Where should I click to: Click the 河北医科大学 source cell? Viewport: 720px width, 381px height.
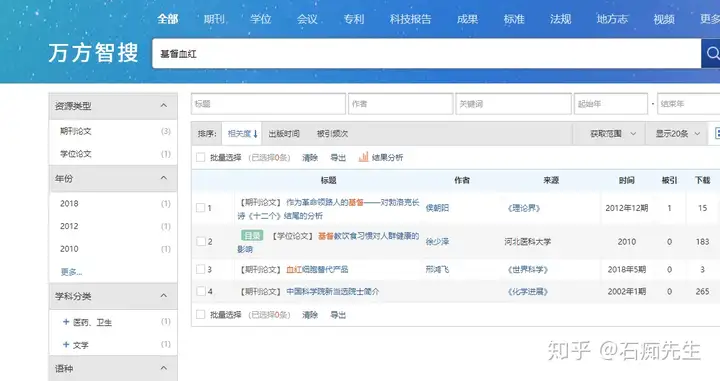tap(528, 242)
